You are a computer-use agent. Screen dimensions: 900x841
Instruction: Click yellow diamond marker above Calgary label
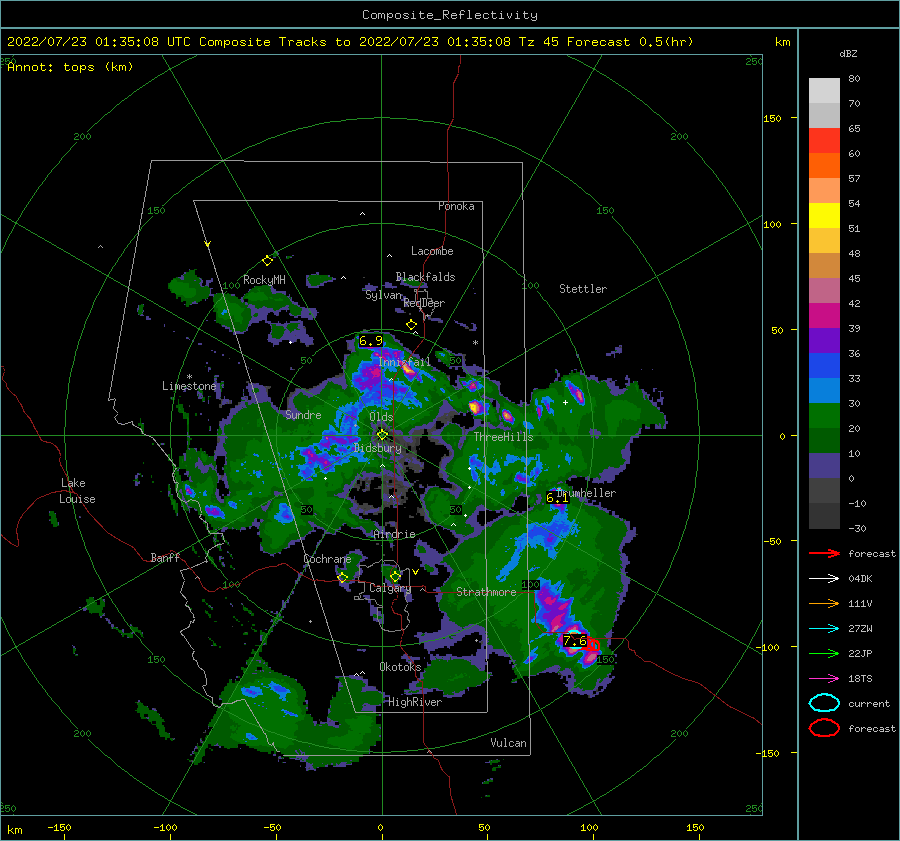pyautogui.click(x=395, y=576)
